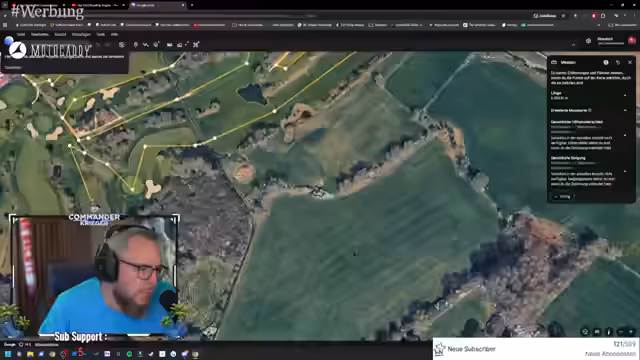Image resolution: width=640 pixels, height=360 pixels.
Task: Open the help info icon in Messen panel
Action: point(606,62)
